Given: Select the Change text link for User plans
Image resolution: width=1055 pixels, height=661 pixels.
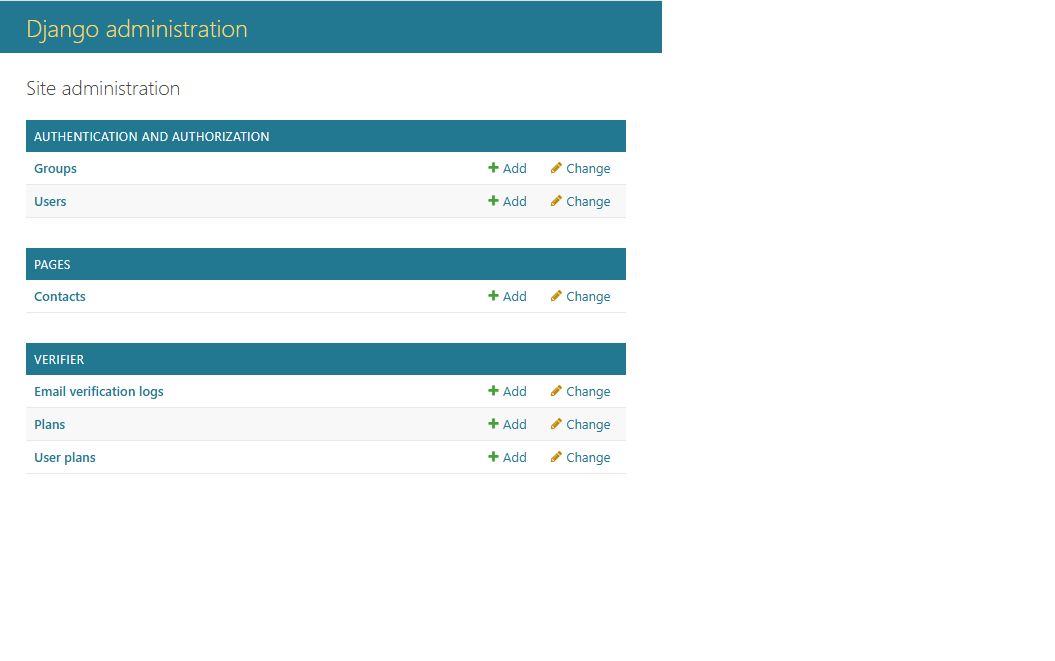Looking at the screenshot, I should pyautogui.click(x=588, y=458).
